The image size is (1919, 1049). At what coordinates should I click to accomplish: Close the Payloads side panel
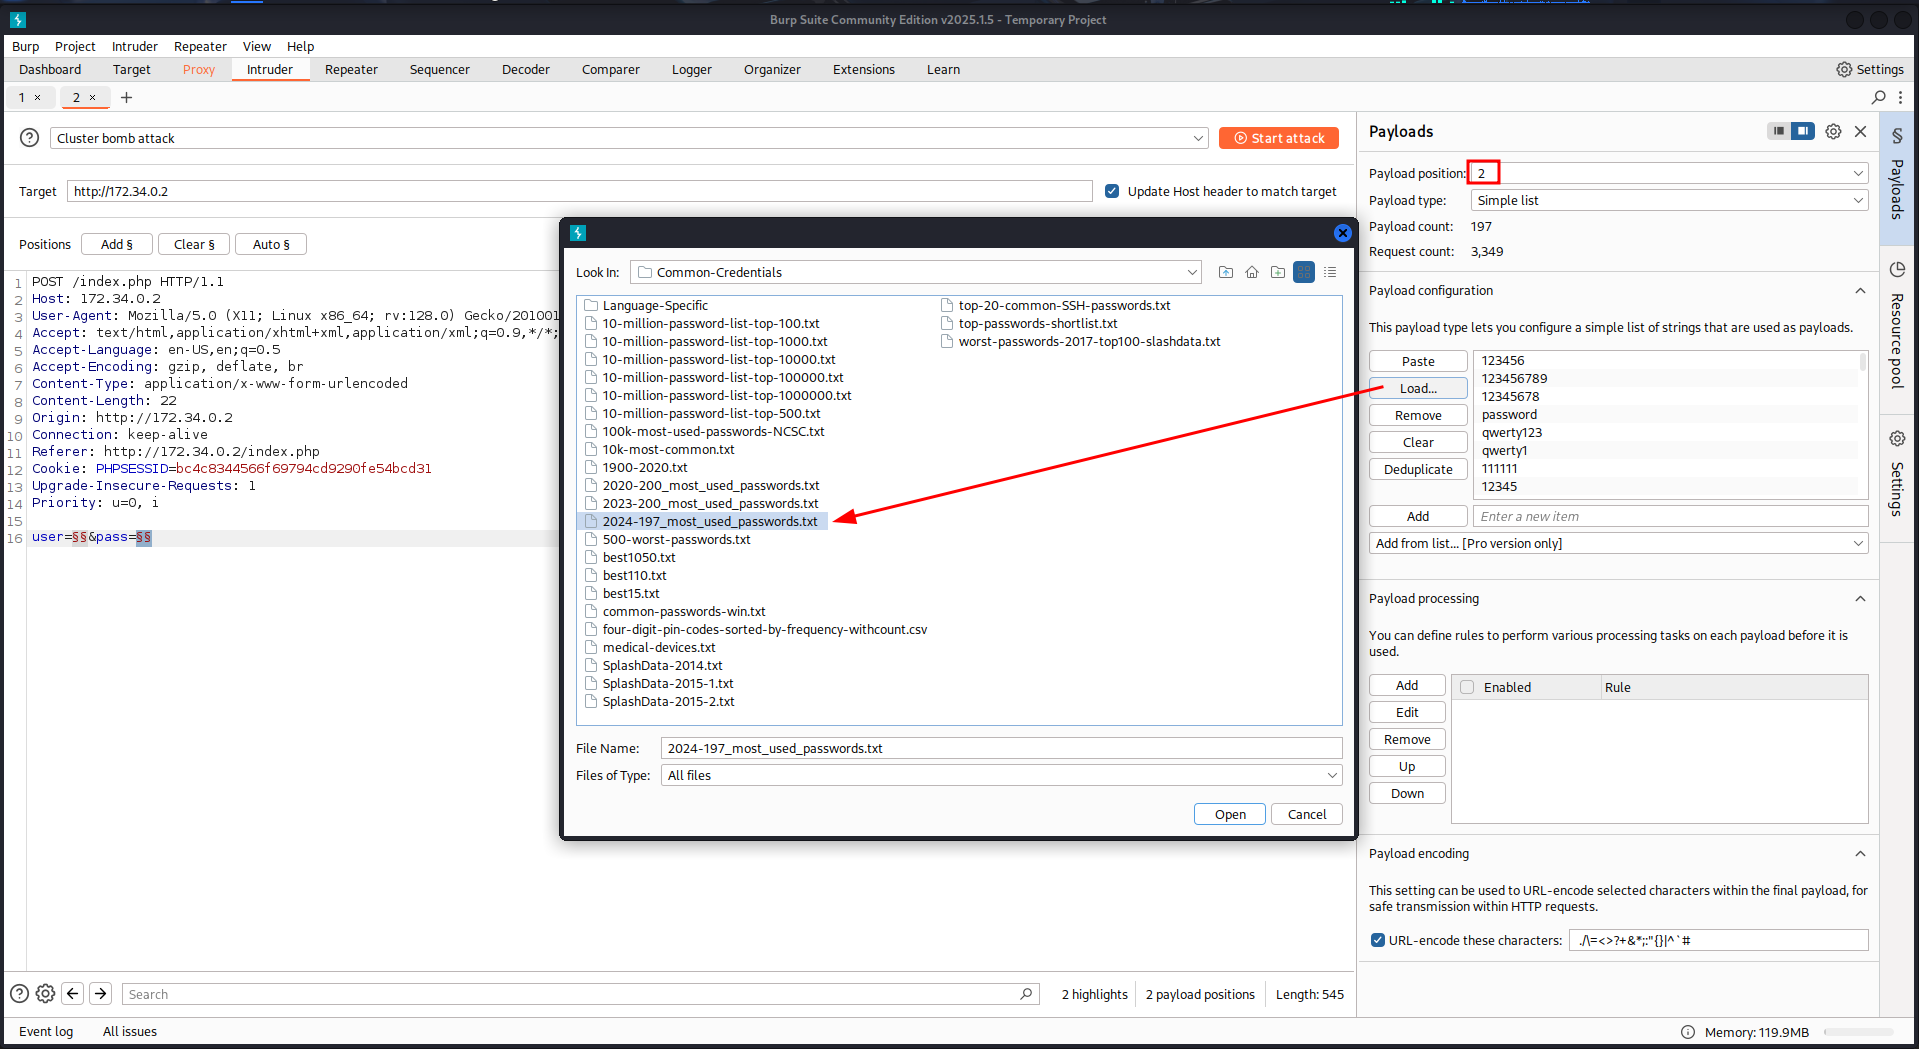1860,131
